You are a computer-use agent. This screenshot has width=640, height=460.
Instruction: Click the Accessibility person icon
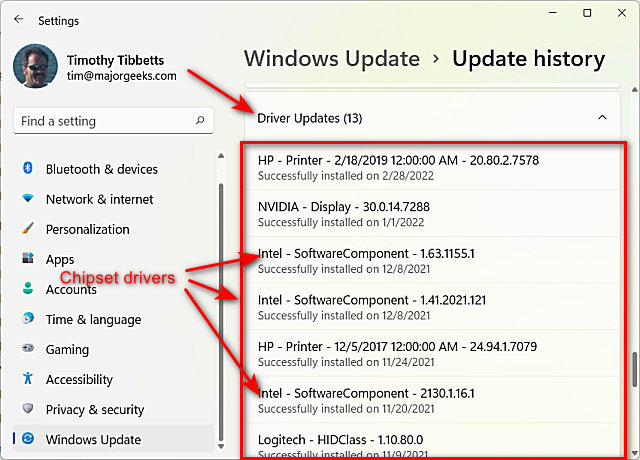tap(28, 379)
